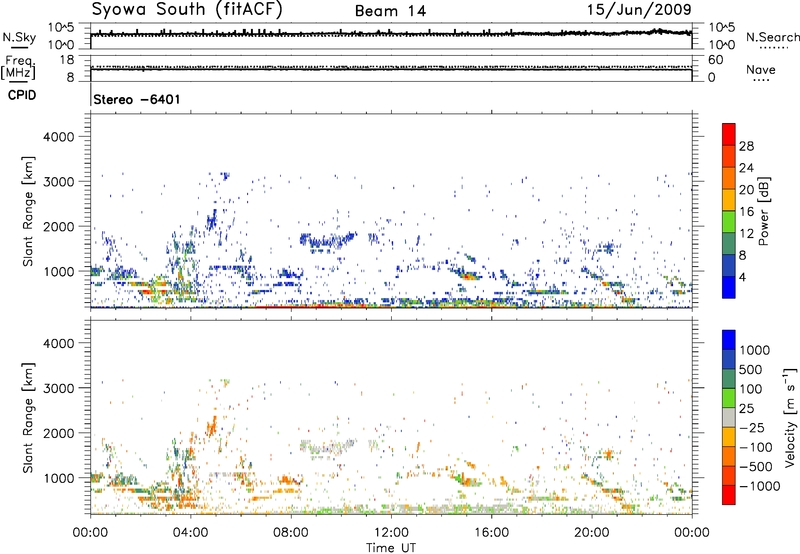
Task: Click the plot title "Syowa South (fitACF)"
Action: 187,10
